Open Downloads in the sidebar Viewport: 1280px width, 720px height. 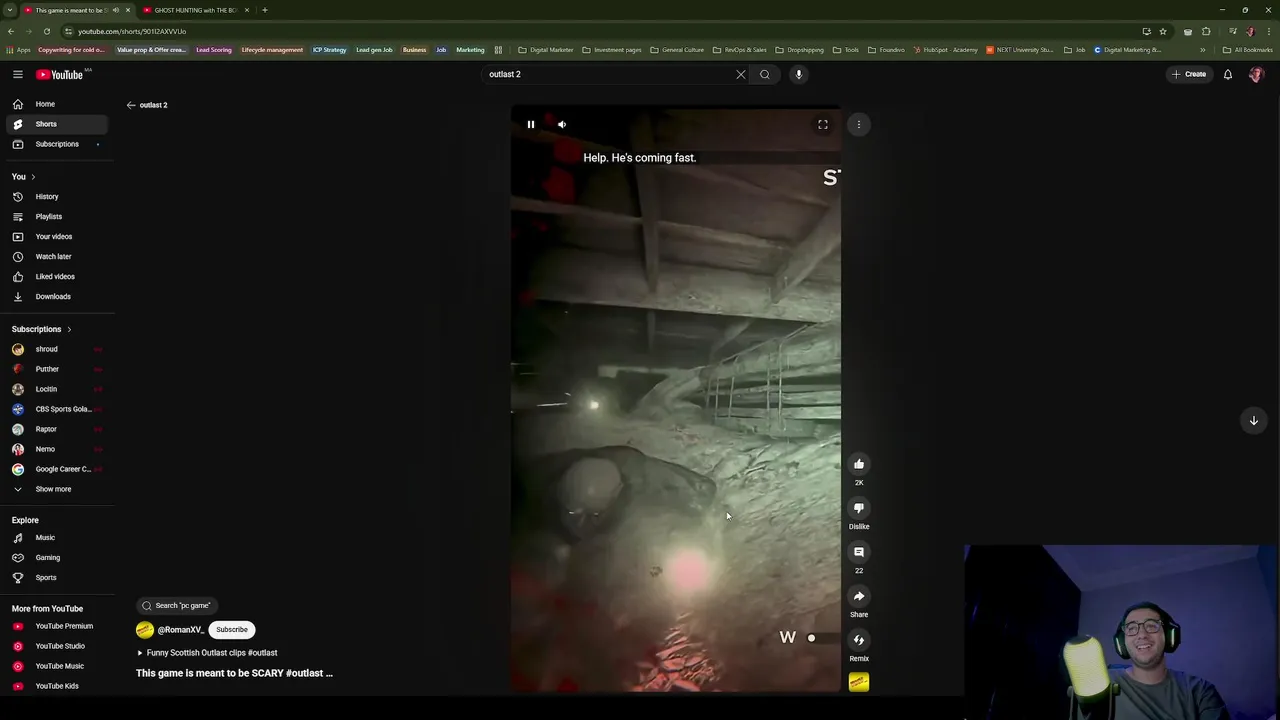(57, 297)
